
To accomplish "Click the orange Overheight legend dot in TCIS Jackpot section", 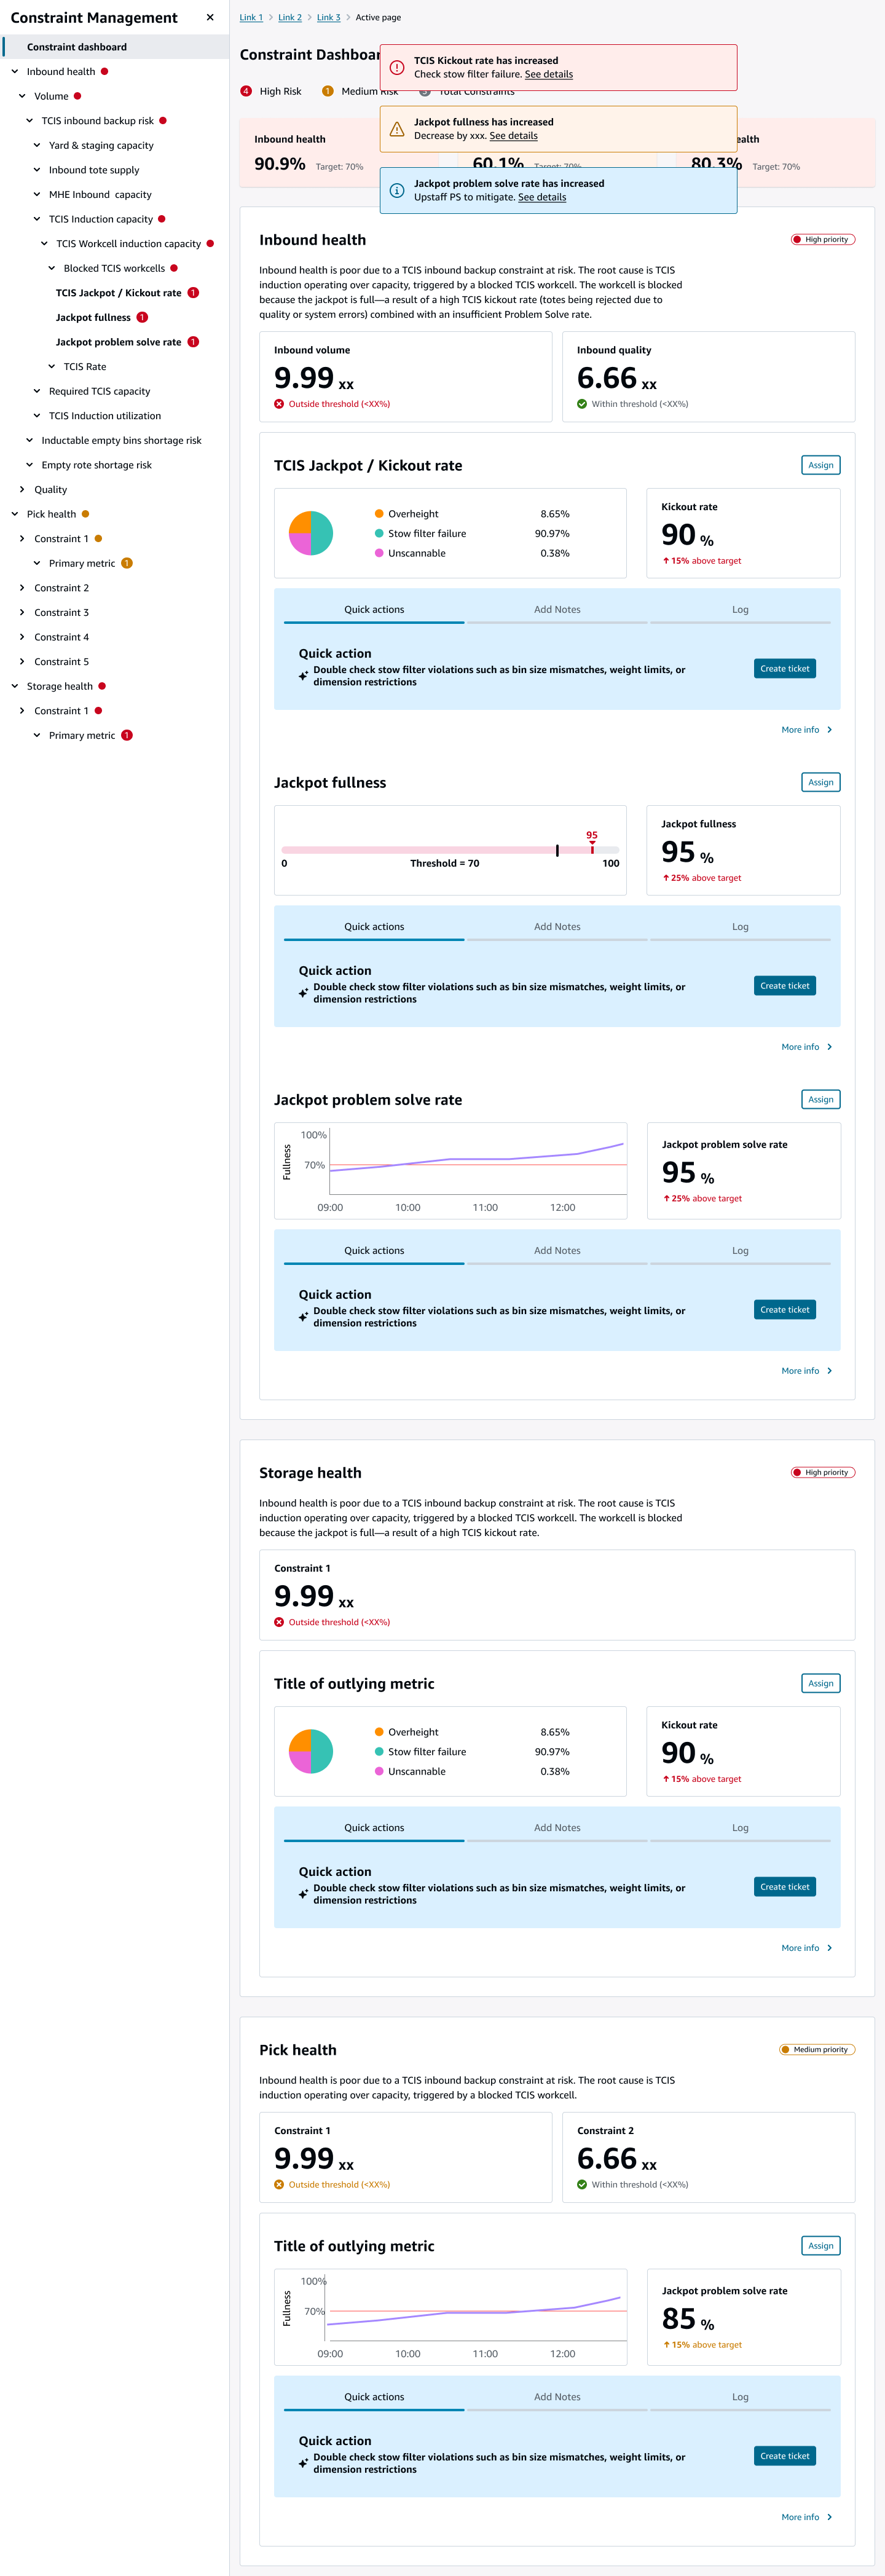I will 379,514.
